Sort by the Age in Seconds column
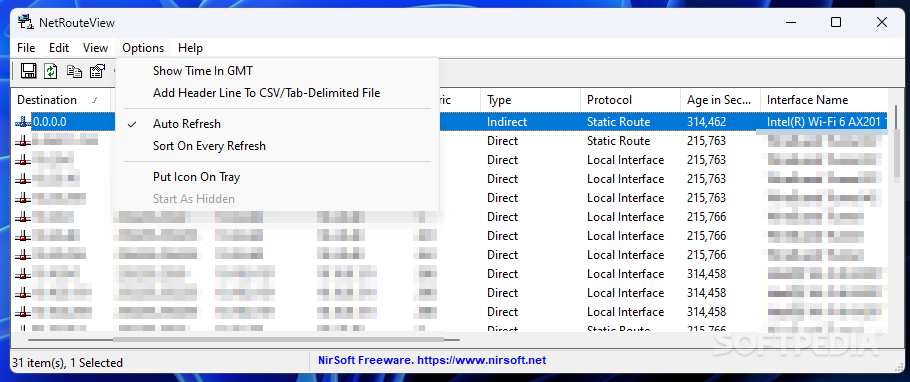 (x=720, y=100)
